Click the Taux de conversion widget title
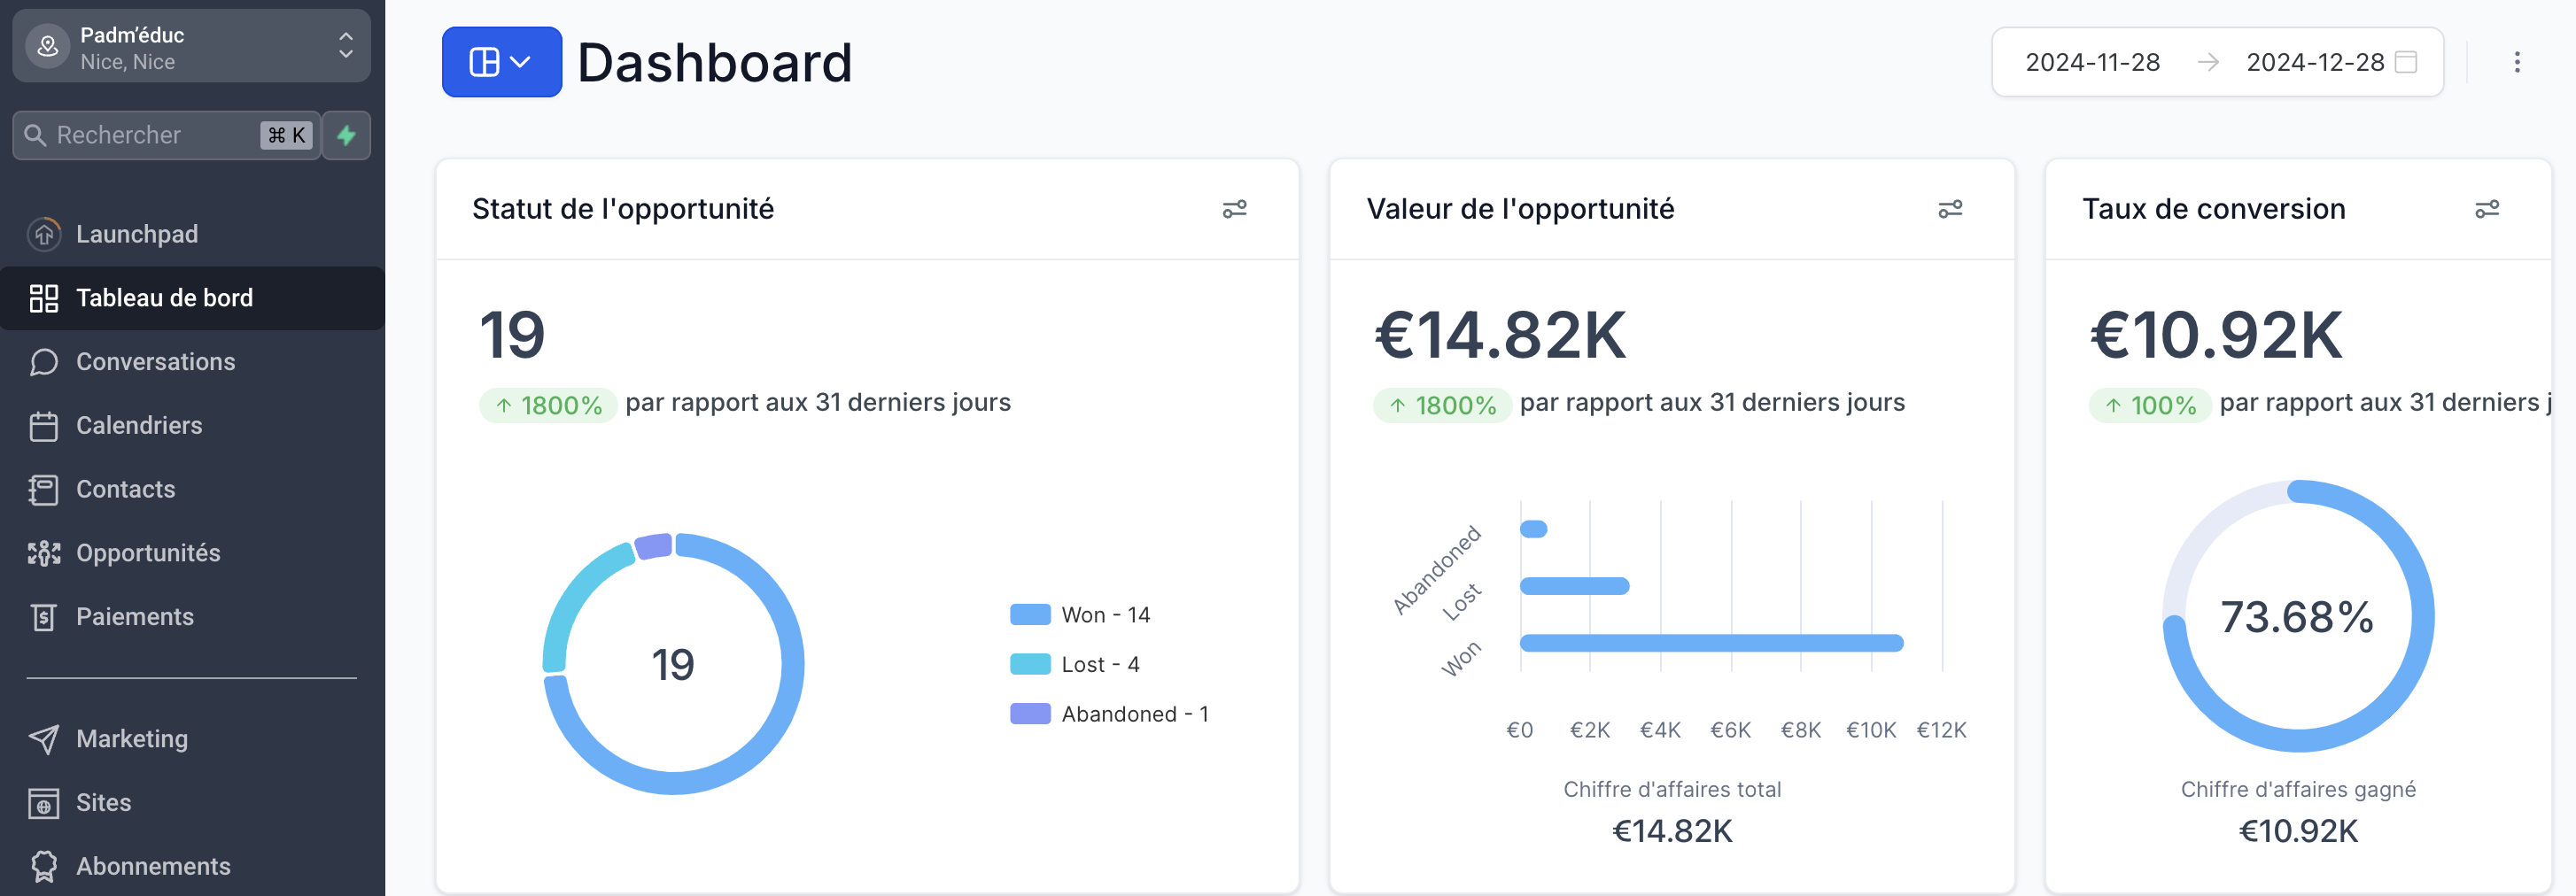Image resolution: width=2576 pixels, height=896 pixels. pyautogui.click(x=2214, y=209)
